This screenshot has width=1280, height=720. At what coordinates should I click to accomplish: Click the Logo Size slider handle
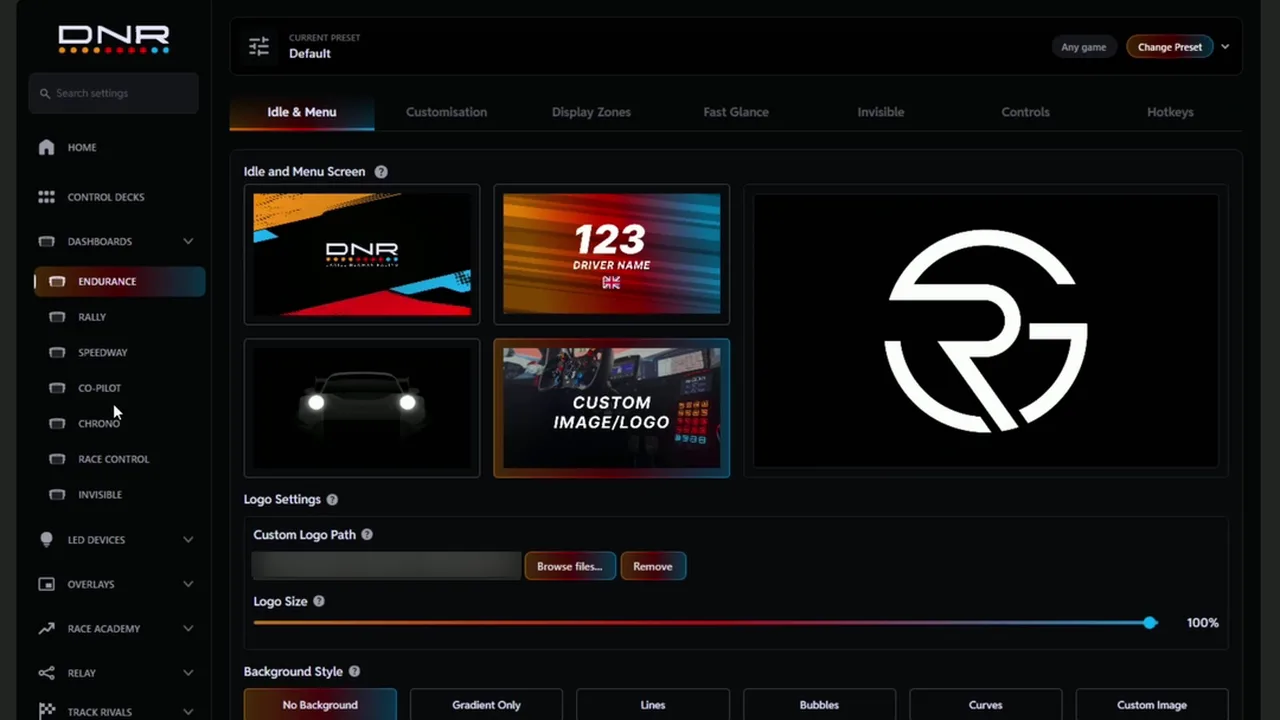[x=1150, y=623]
